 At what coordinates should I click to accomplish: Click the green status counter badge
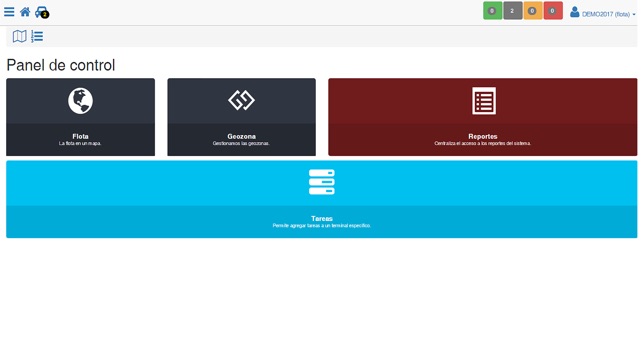(x=493, y=11)
